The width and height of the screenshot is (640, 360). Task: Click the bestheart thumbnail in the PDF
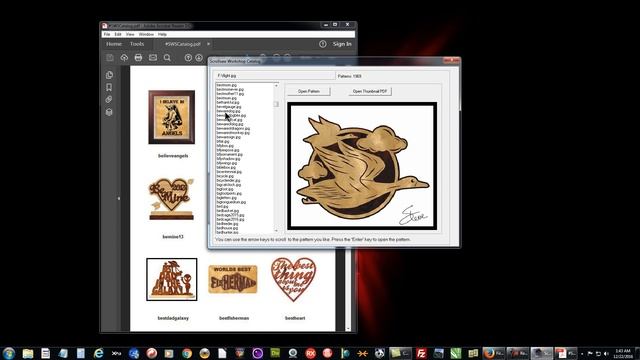tap(293, 280)
